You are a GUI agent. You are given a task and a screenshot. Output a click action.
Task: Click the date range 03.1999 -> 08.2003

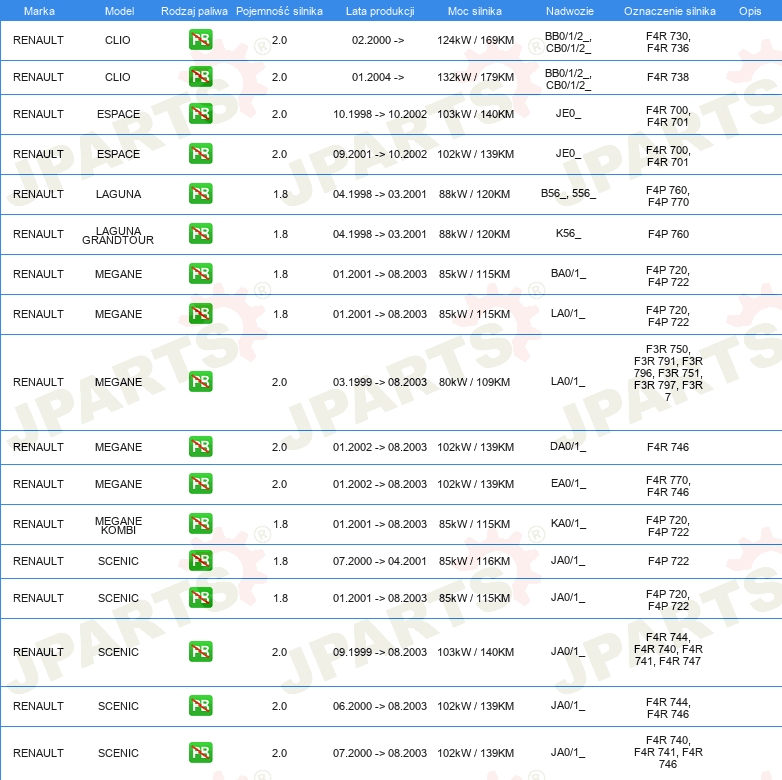380,382
